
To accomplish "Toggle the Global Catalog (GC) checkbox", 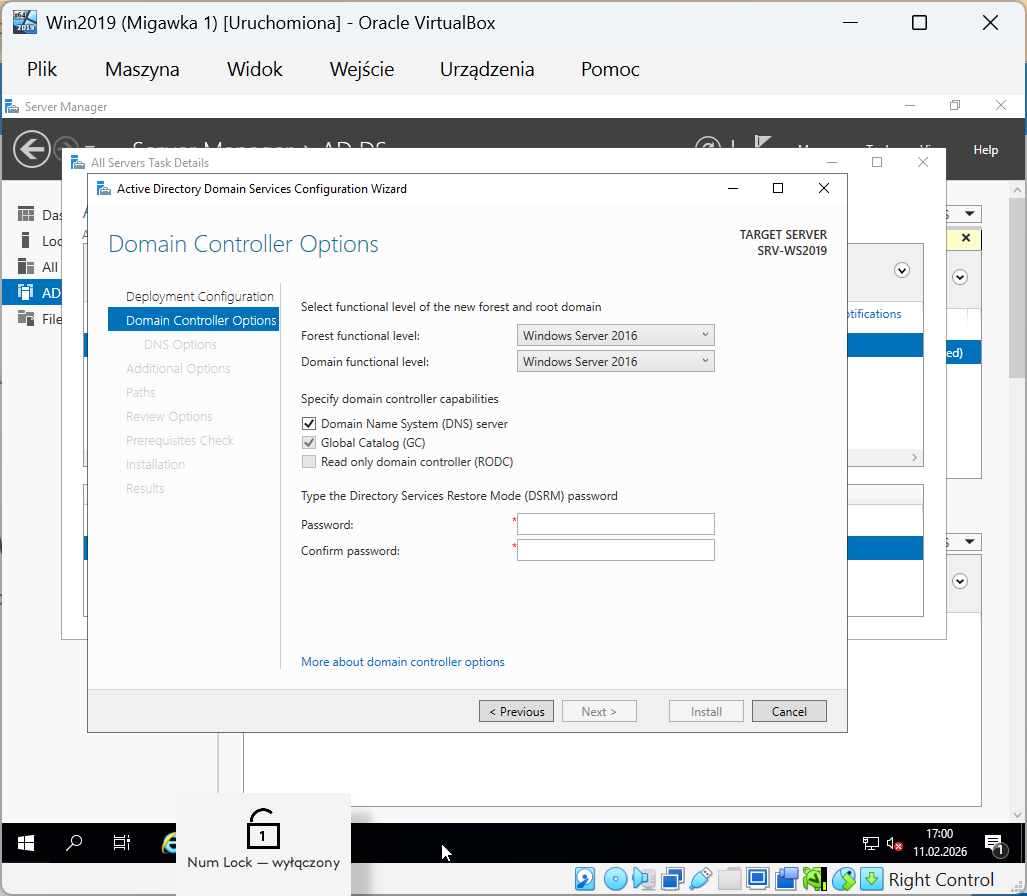I will (309, 442).
